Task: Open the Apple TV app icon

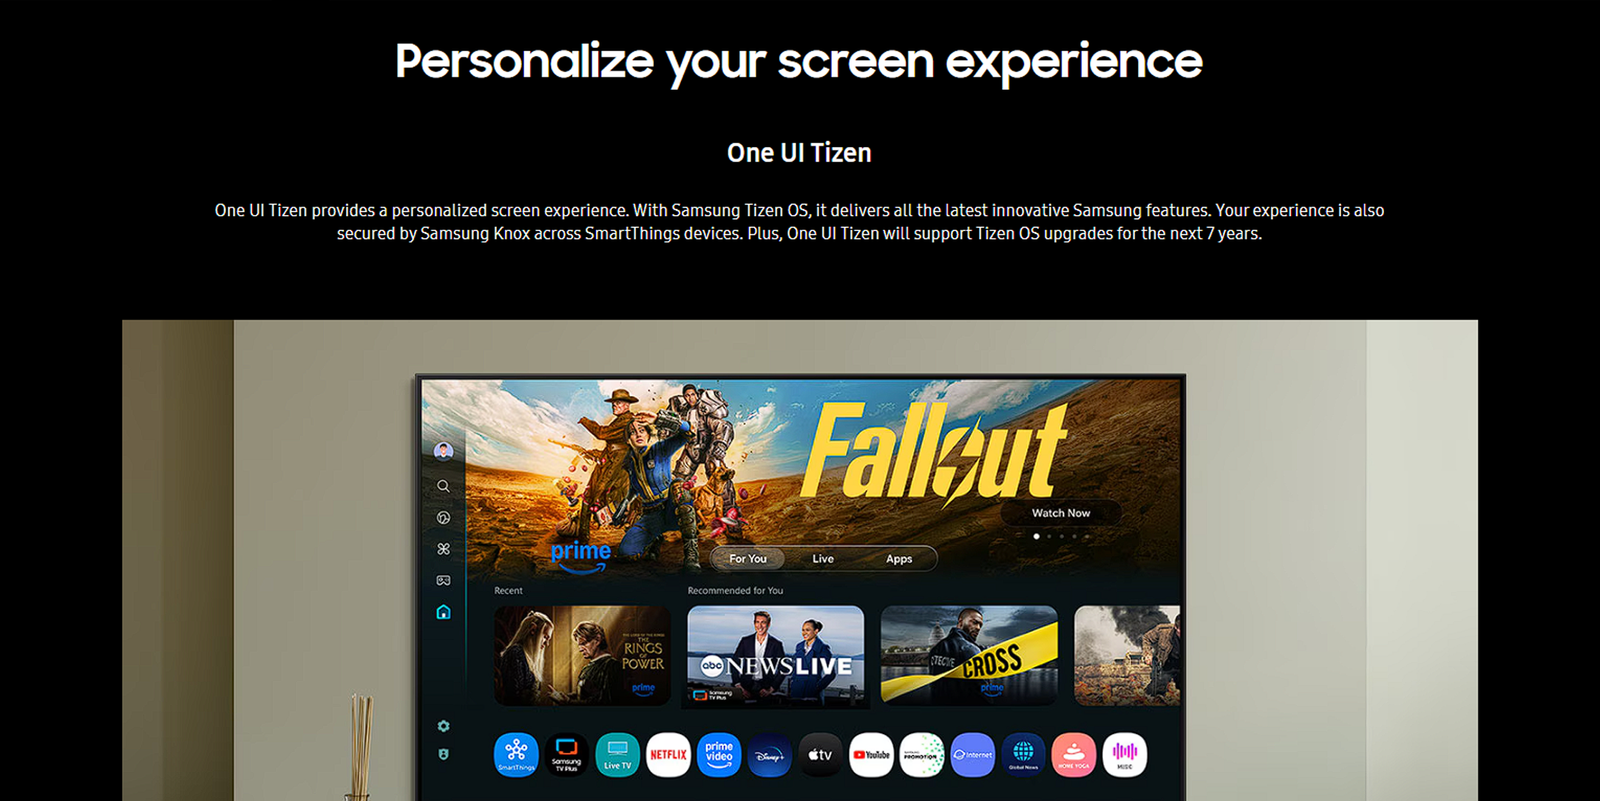Action: [820, 754]
